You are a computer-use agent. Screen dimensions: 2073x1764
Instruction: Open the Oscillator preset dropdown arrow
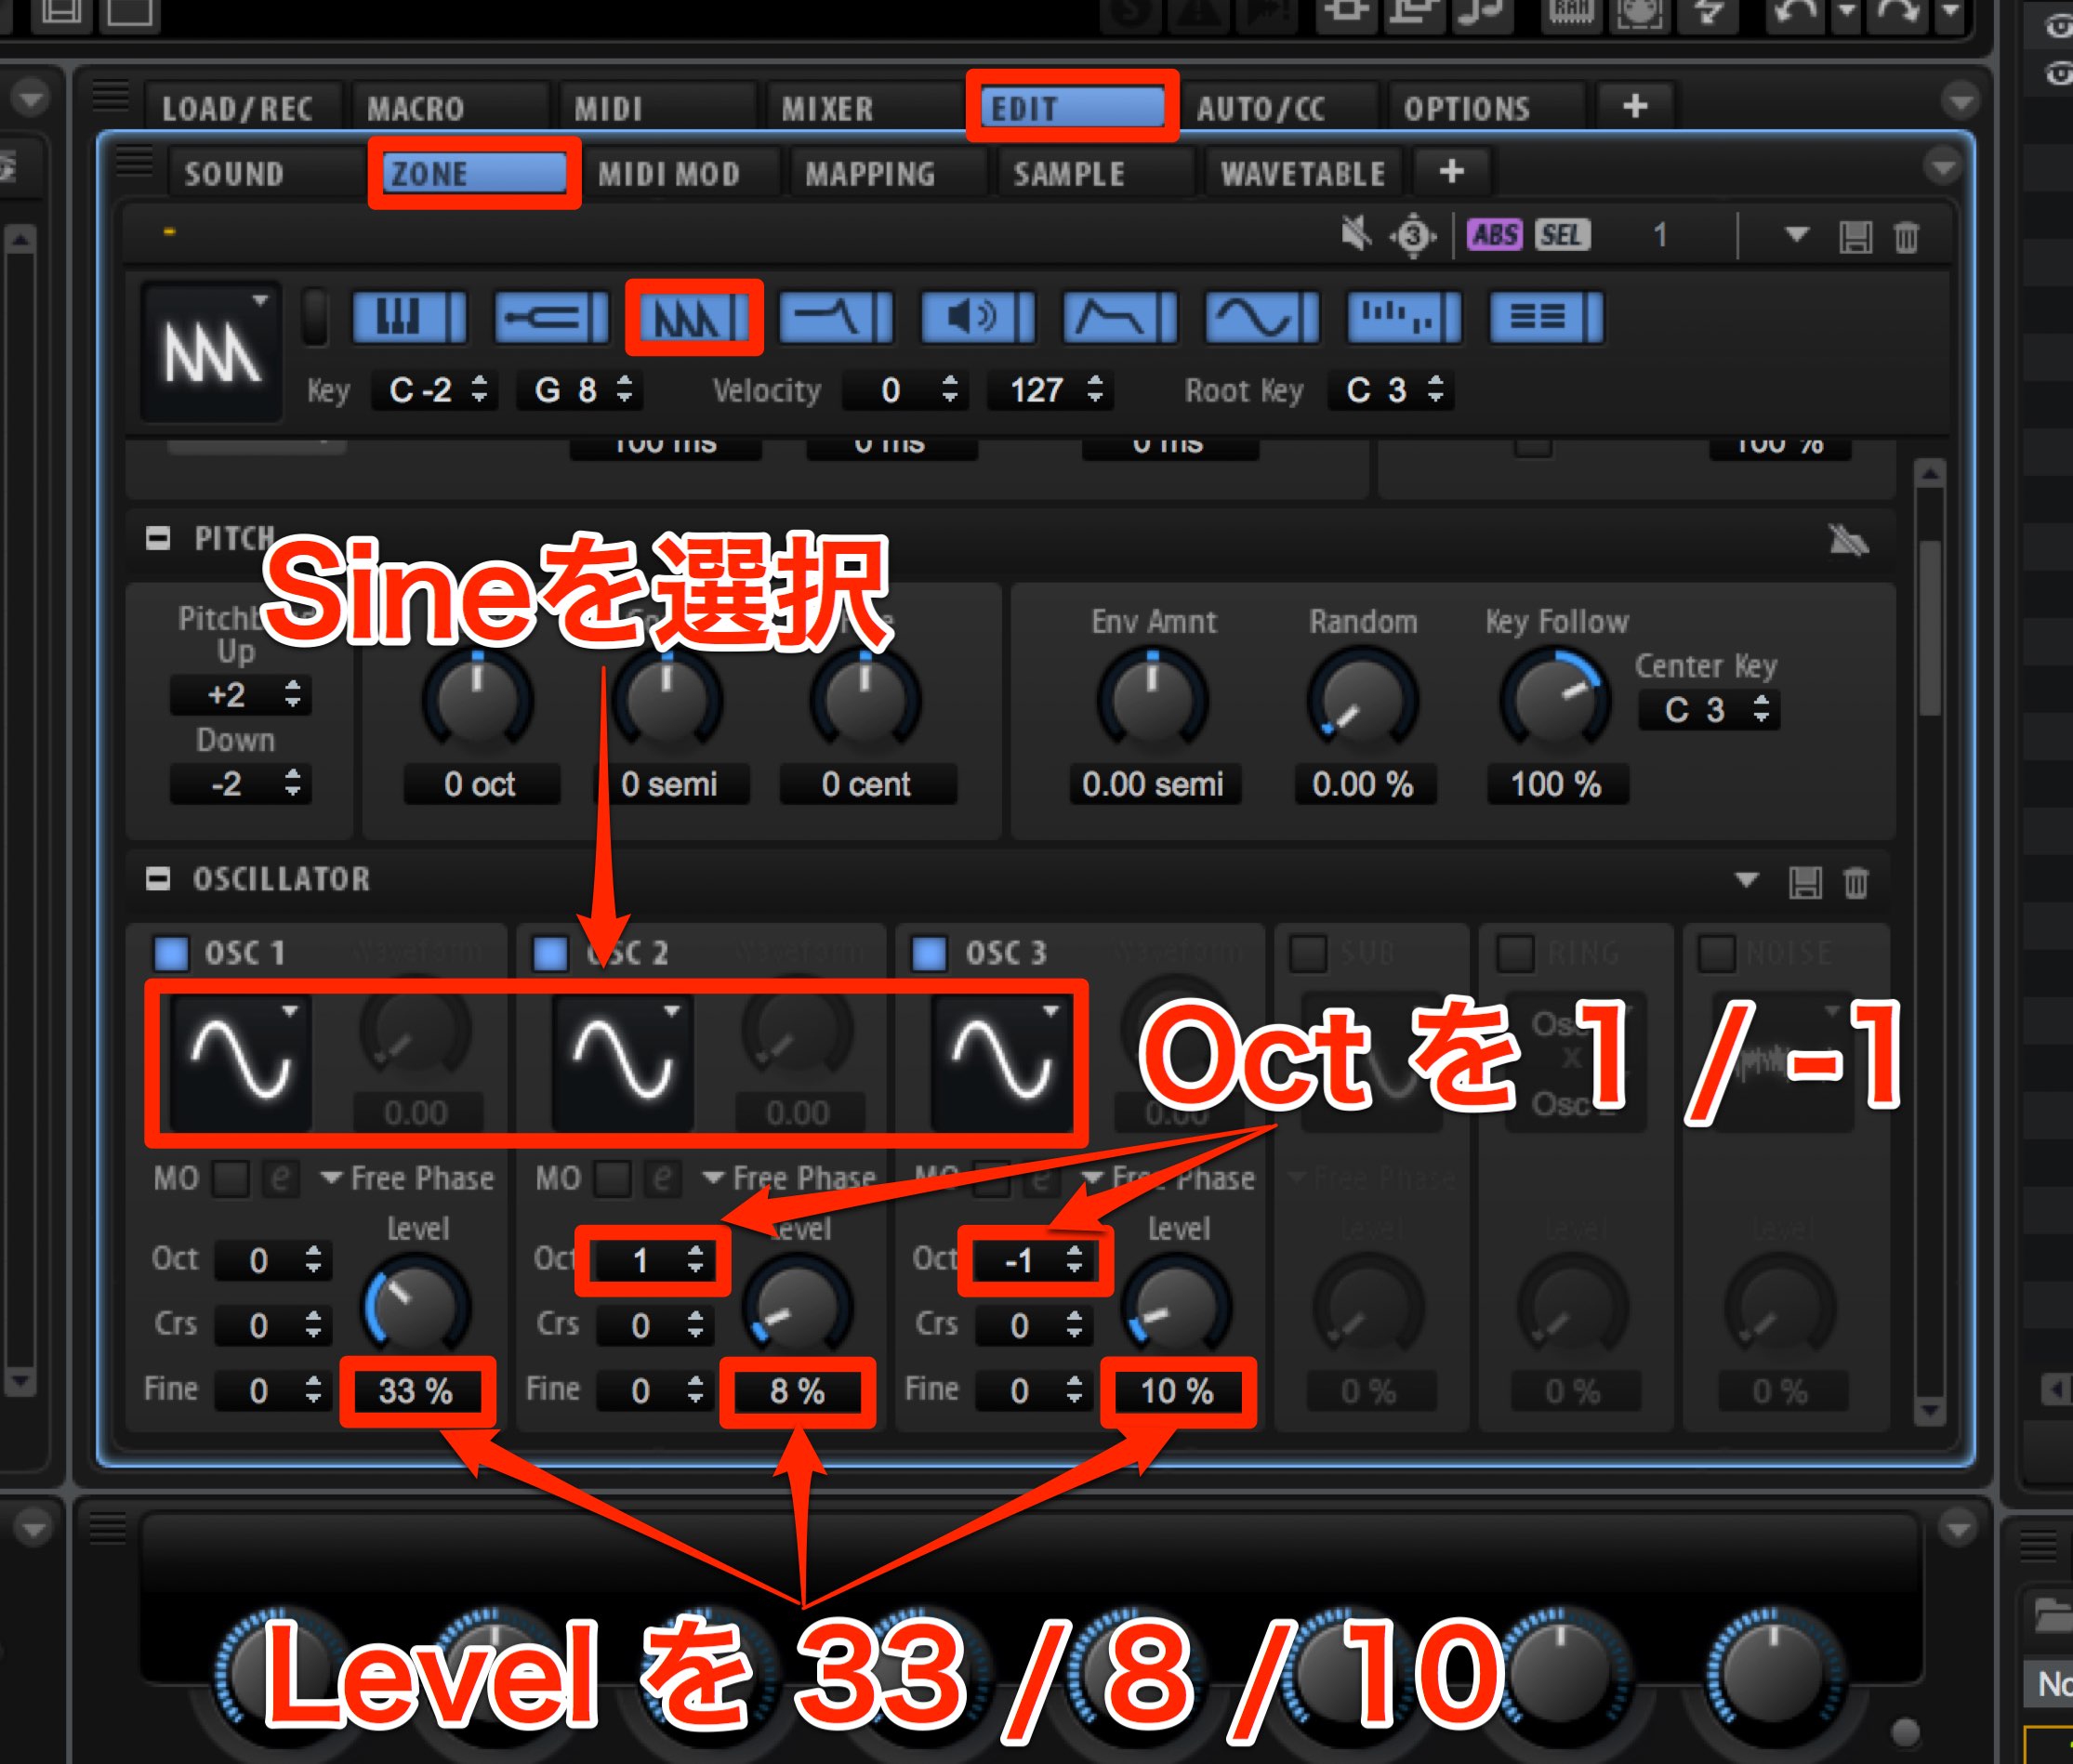click(1746, 880)
